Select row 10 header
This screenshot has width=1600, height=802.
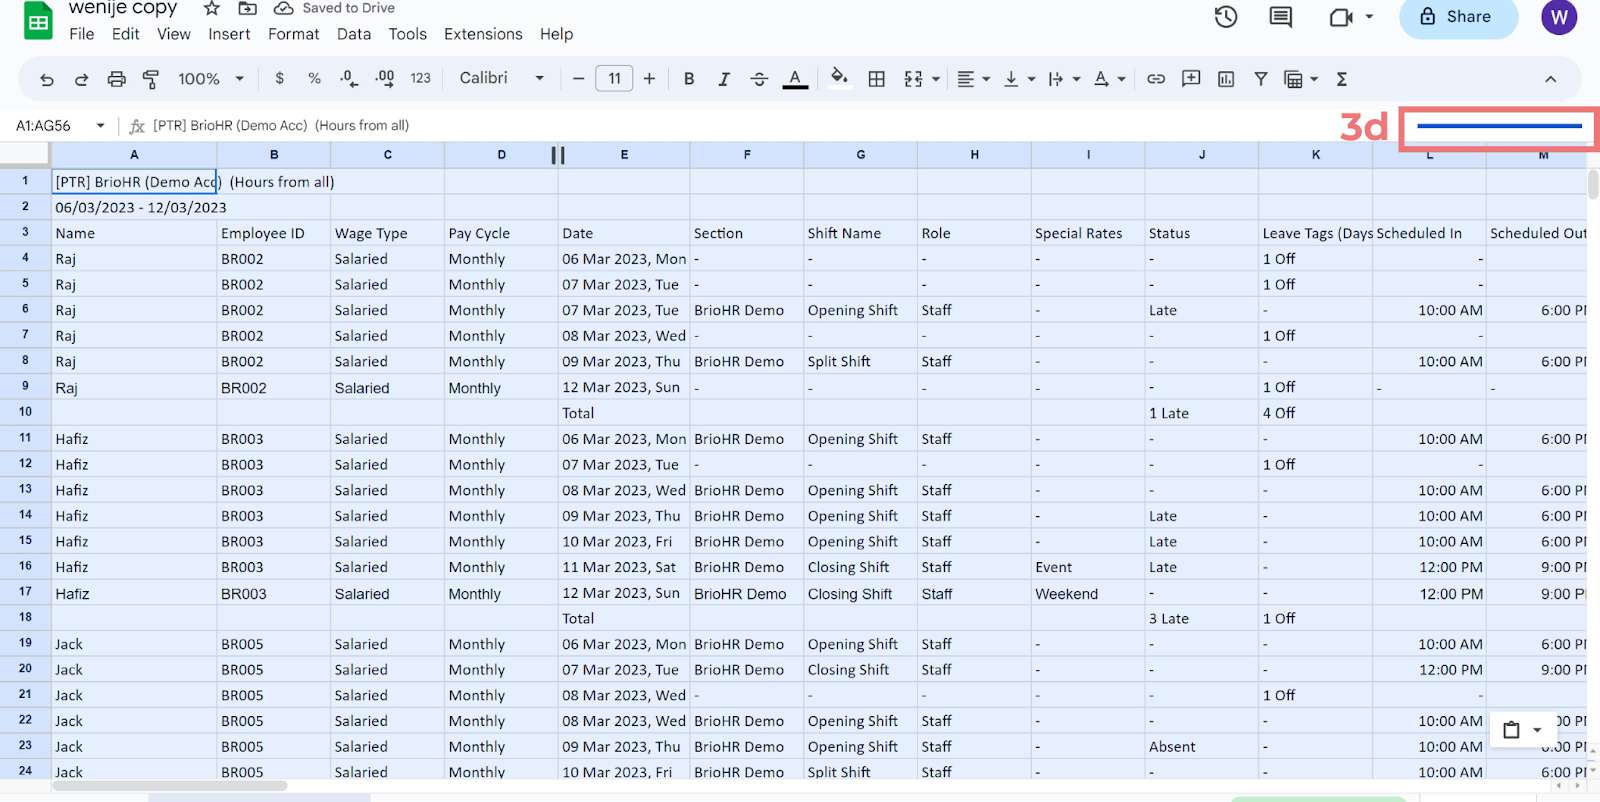(x=25, y=412)
